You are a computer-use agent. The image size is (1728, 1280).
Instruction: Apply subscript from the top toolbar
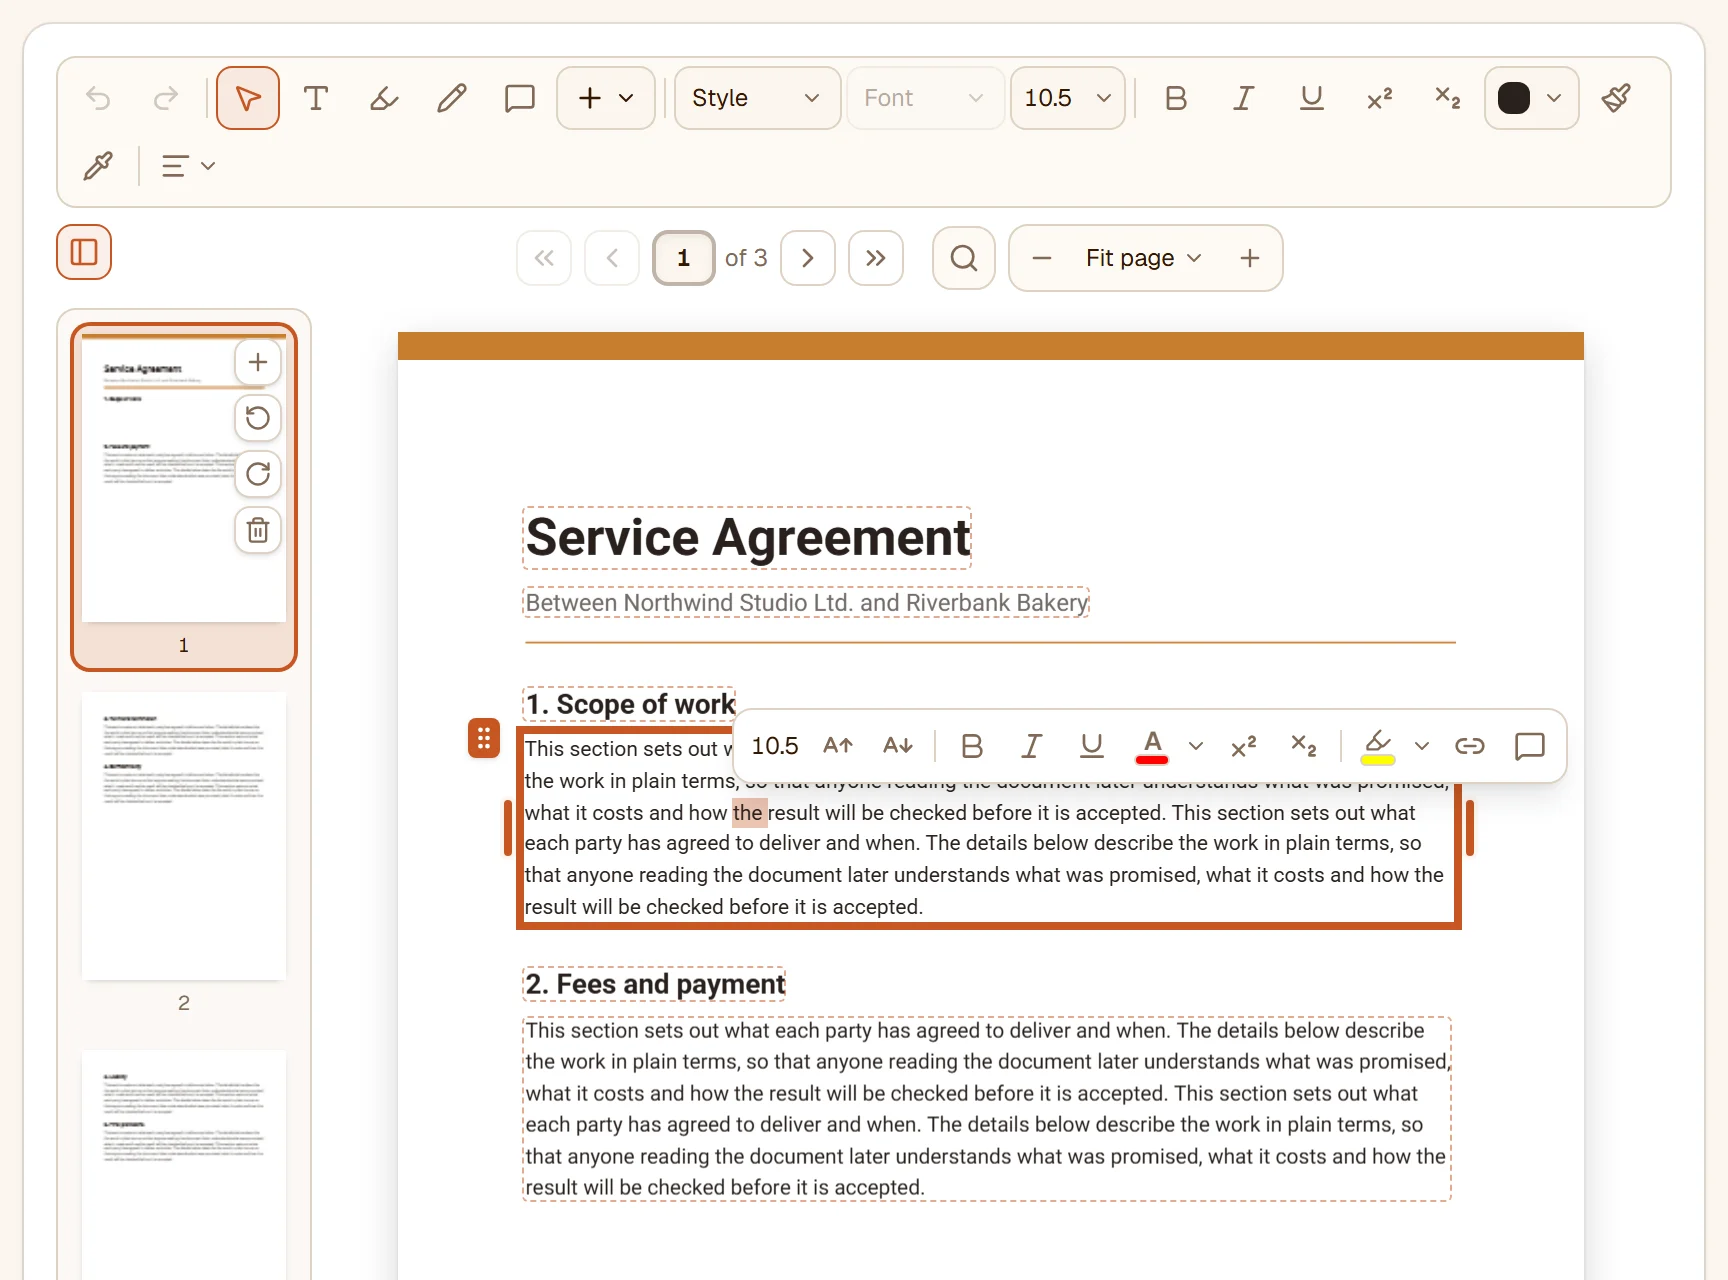[x=1448, y=98]
